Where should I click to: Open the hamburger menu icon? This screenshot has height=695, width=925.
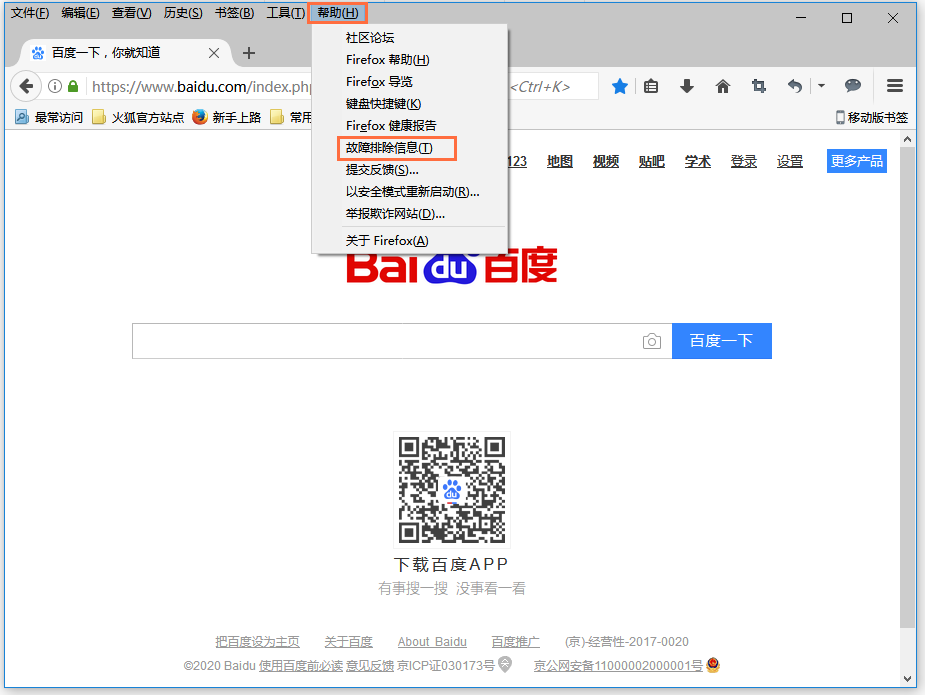click(895, 86)
